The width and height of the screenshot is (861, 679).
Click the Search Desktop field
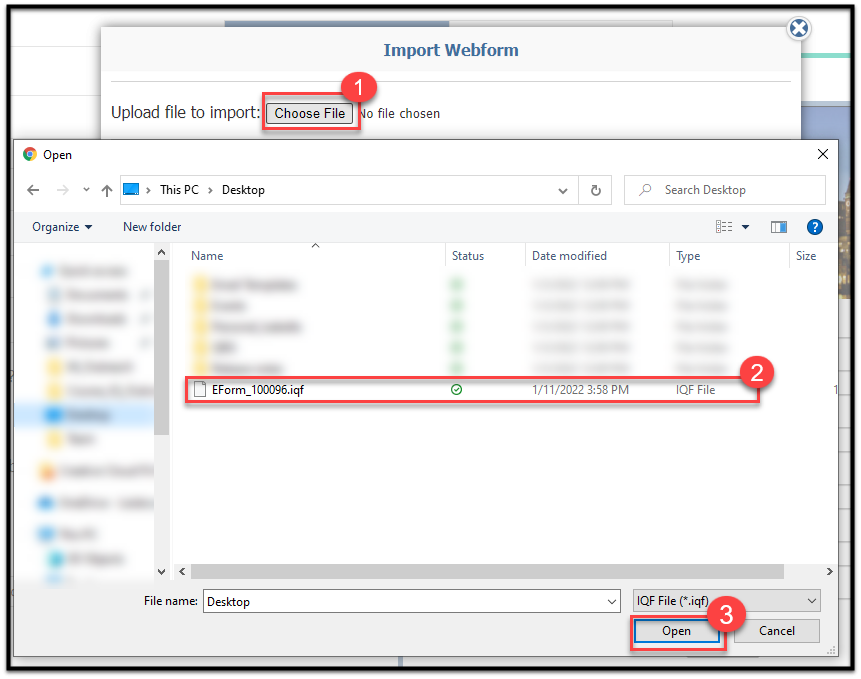pos(725,190)
